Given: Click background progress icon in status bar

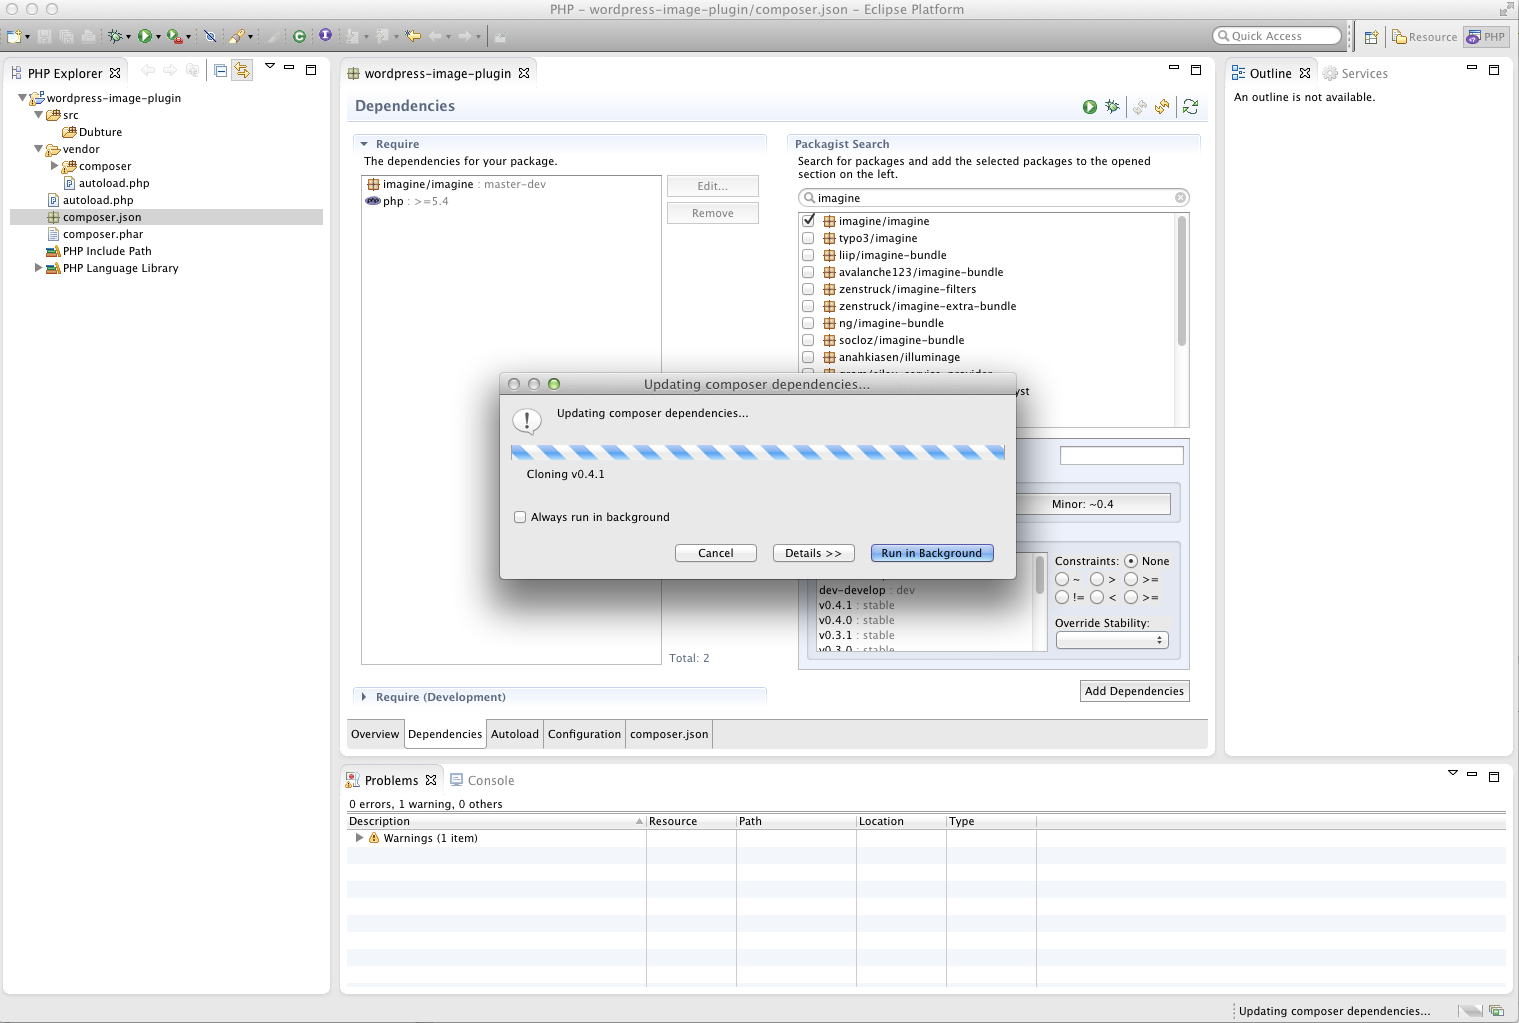Looking at the screenshot, I should coord(1496,1011).
